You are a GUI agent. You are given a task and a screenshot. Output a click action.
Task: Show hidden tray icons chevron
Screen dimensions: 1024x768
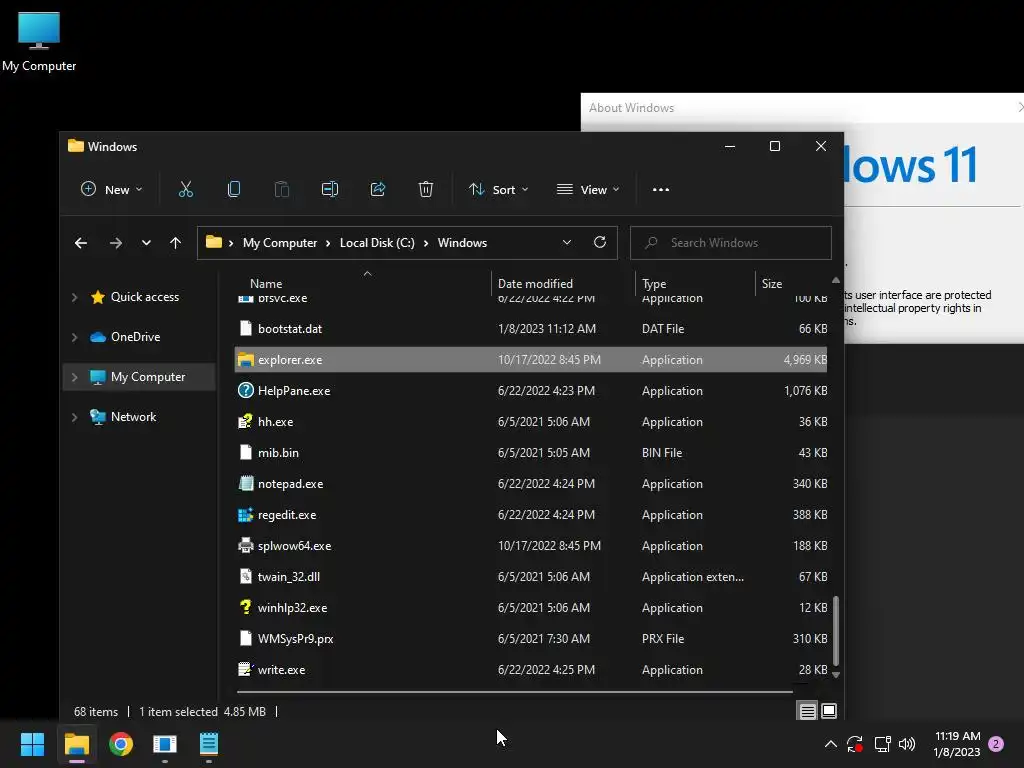[x=831, y=743]
